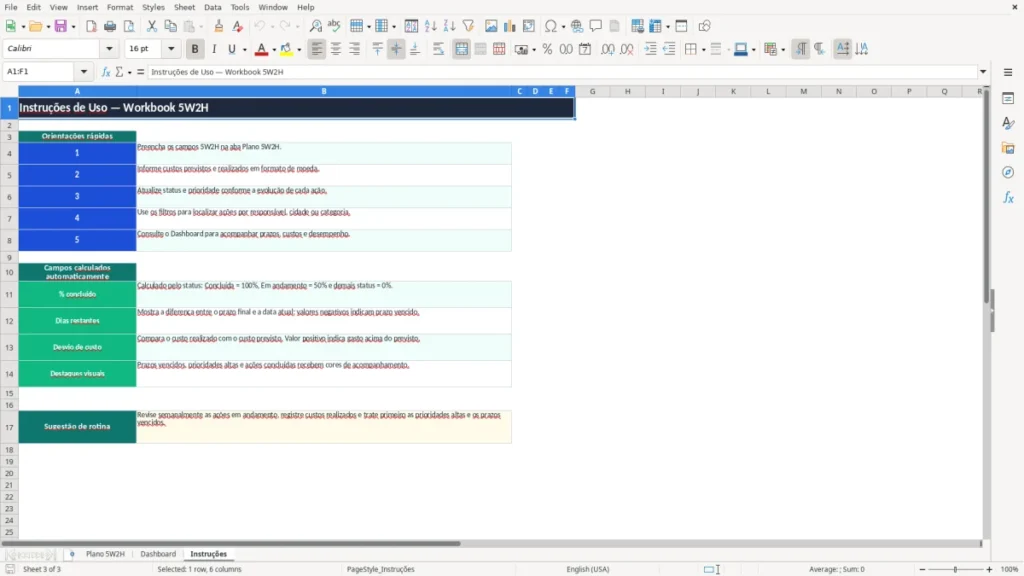Expand the formula bar arrow
This screenshot has height=576, width=1024.
coord(983,72)
